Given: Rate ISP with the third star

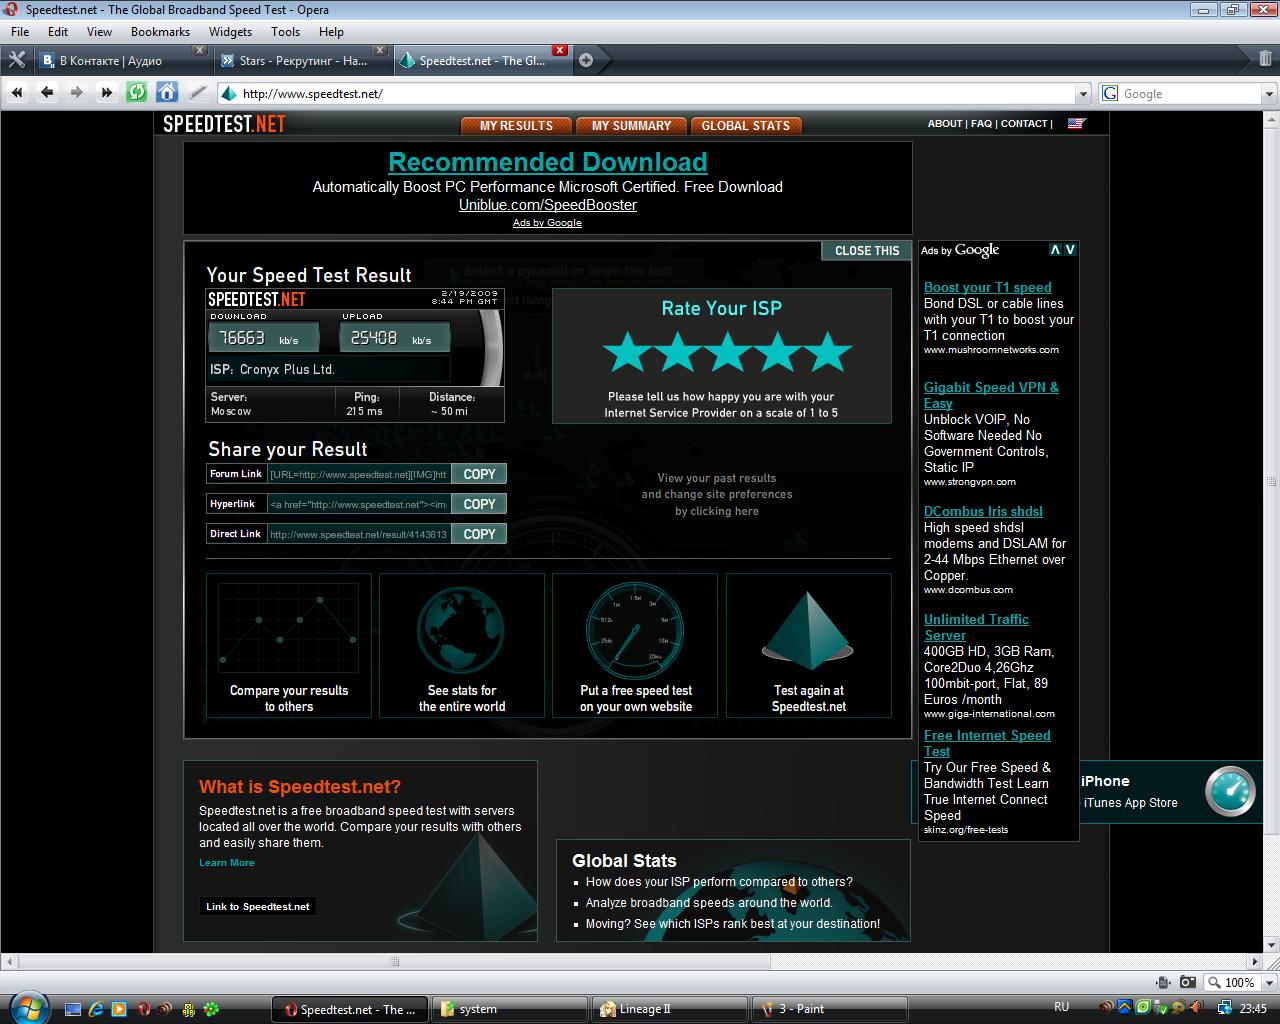Looking at the screenshot, I should coord(727,352).
